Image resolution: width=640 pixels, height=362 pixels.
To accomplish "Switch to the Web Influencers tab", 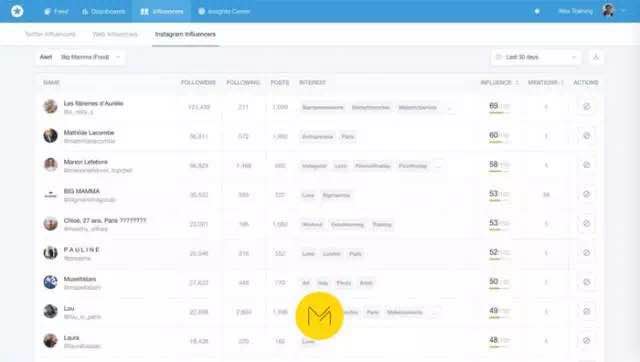I will 115,34.
